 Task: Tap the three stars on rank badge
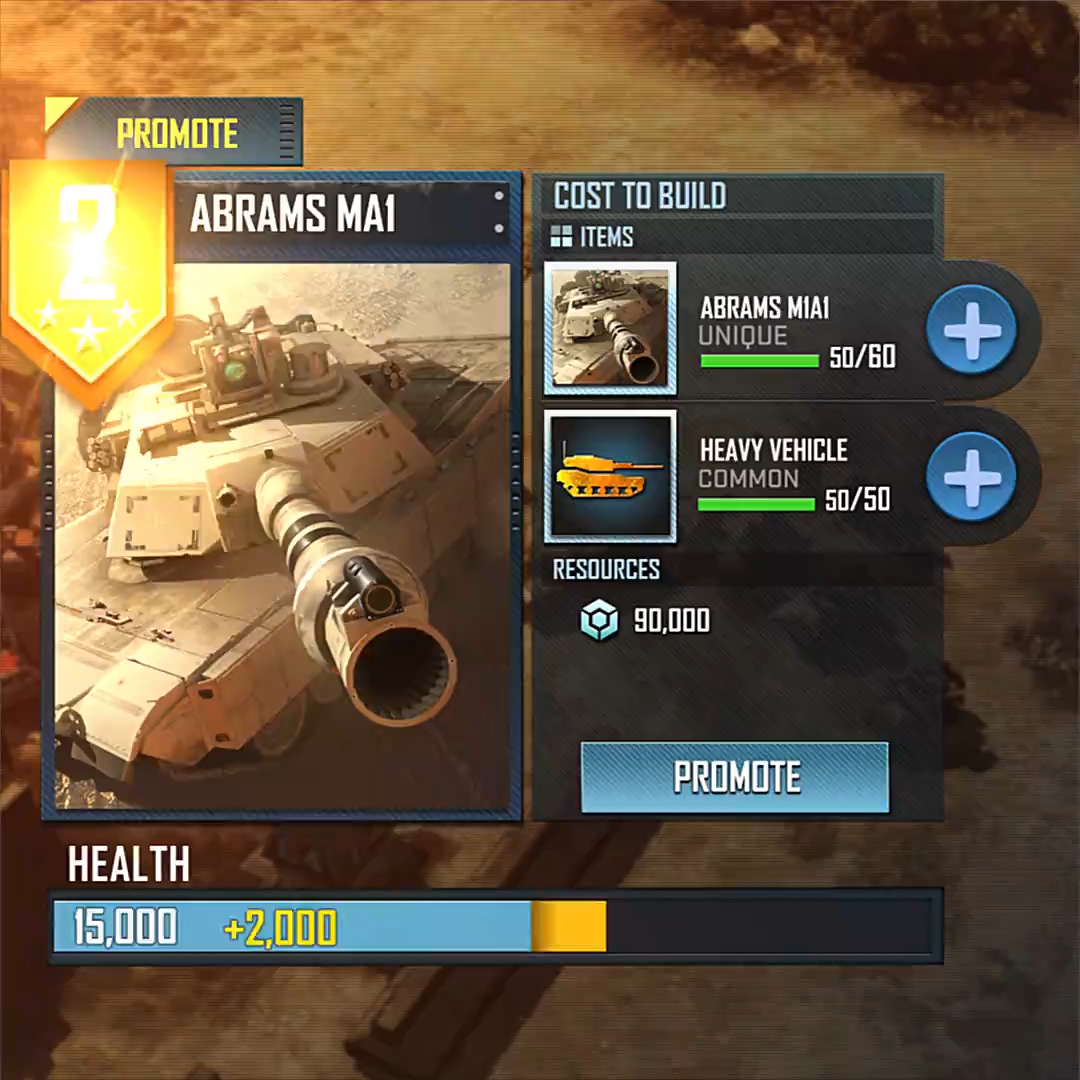[87, 324]
